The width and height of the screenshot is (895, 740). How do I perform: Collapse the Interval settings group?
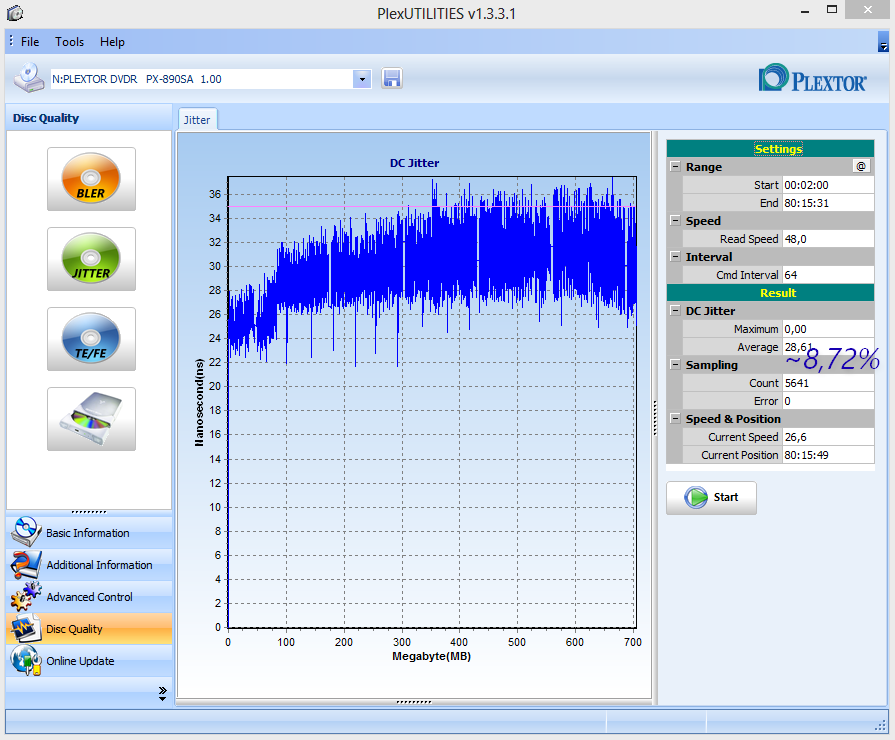[675, 256]
